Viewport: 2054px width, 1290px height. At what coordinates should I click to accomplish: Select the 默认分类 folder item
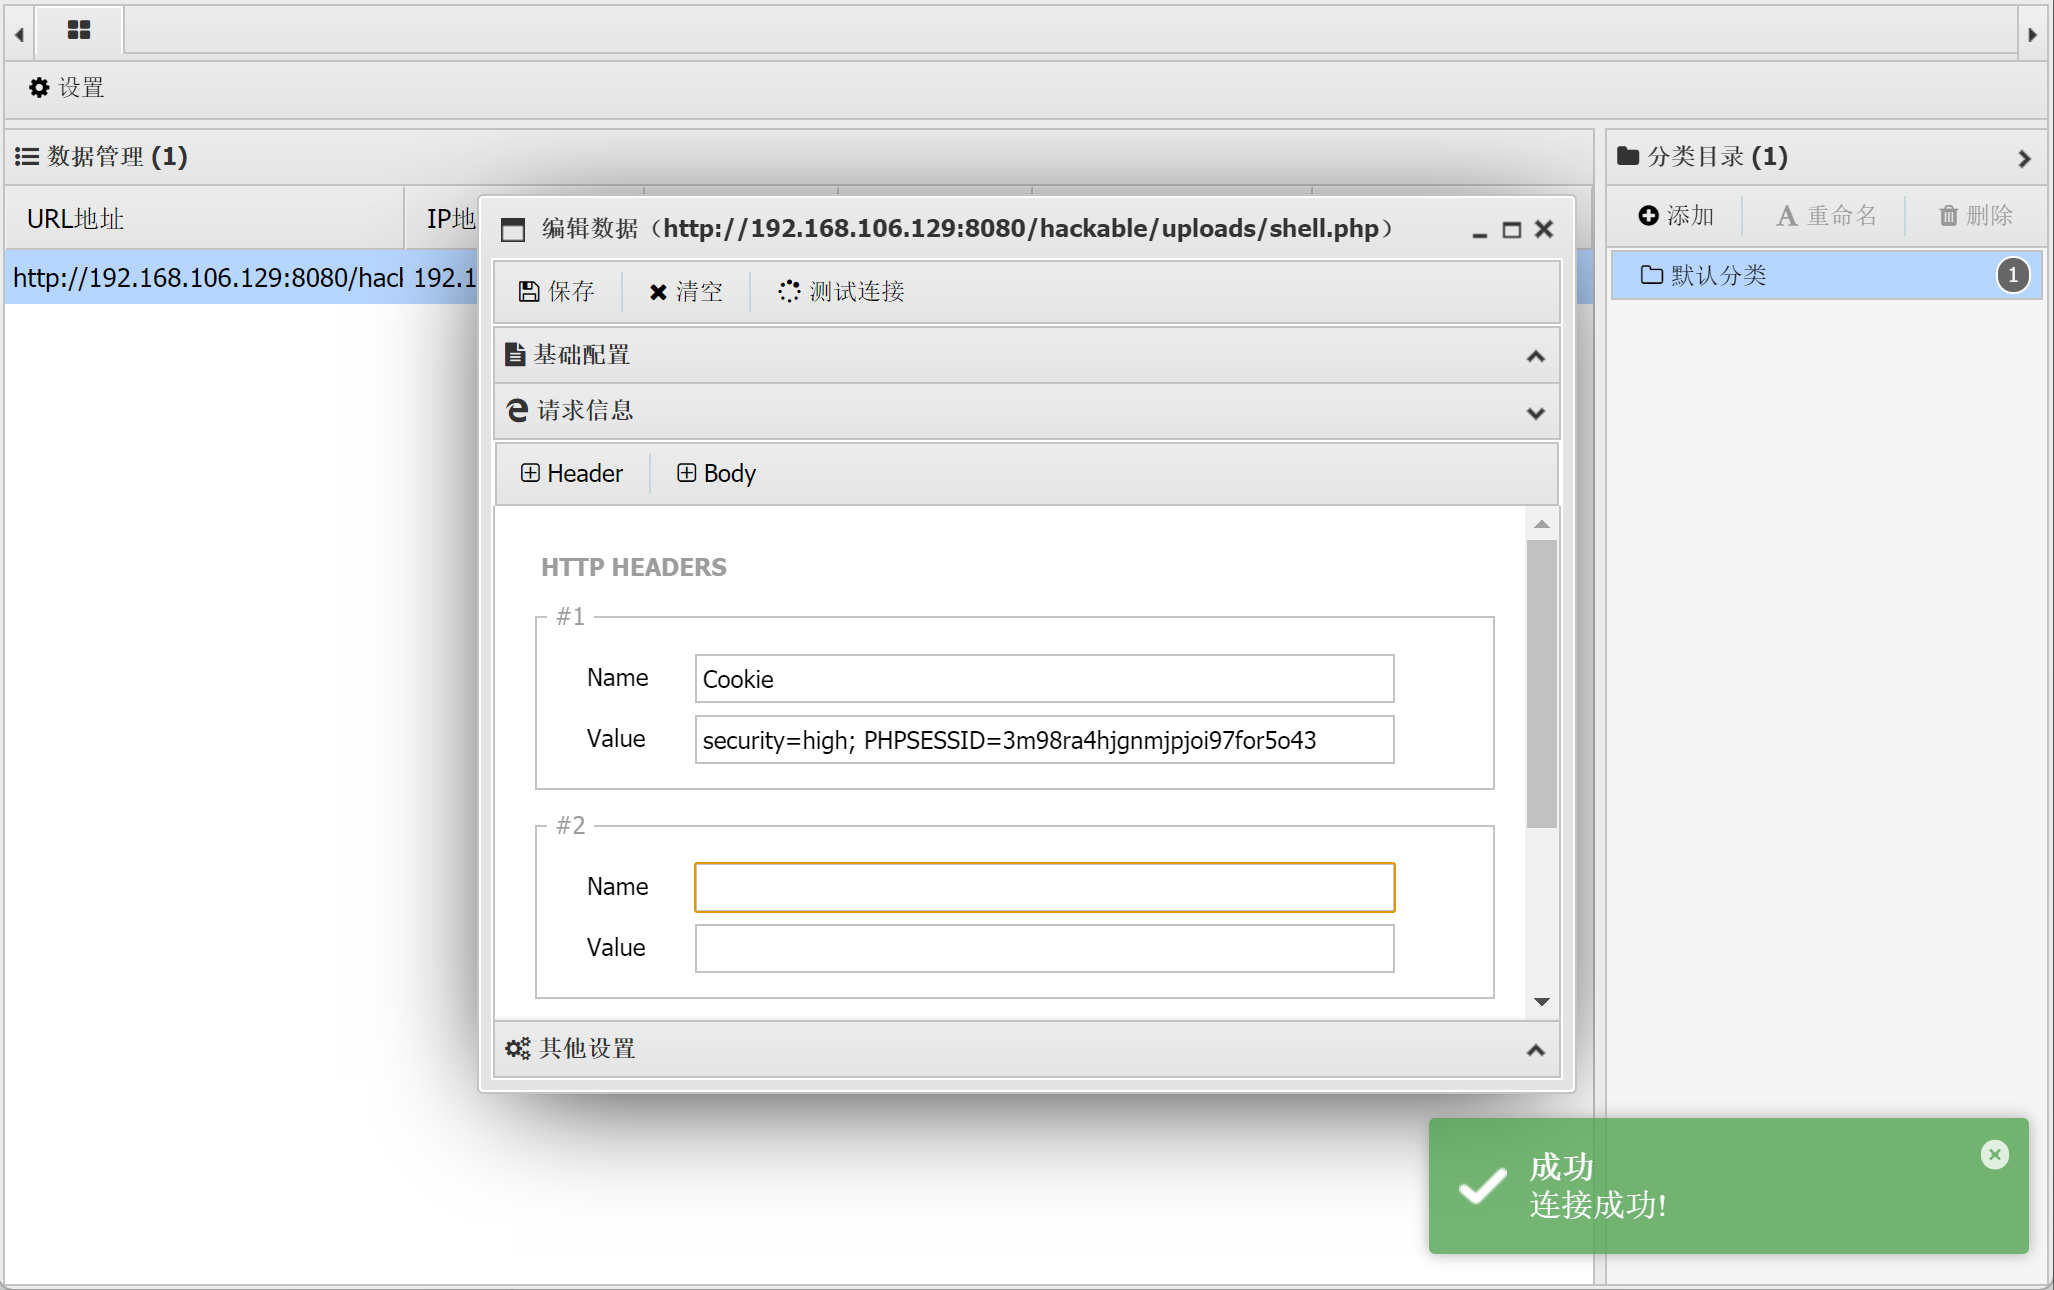1718,275
